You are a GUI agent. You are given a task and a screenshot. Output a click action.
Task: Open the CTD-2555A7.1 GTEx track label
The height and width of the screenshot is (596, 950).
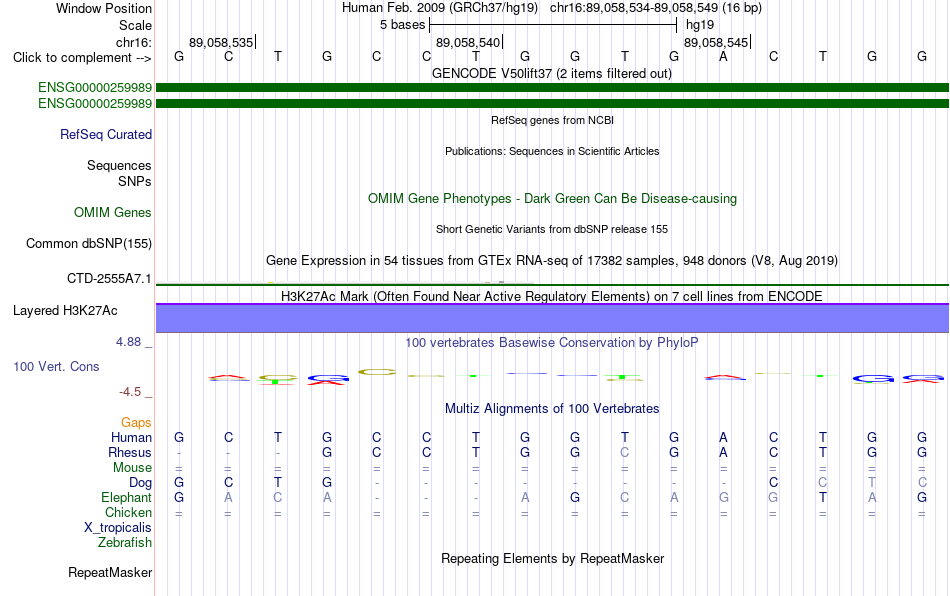point(109,279)
